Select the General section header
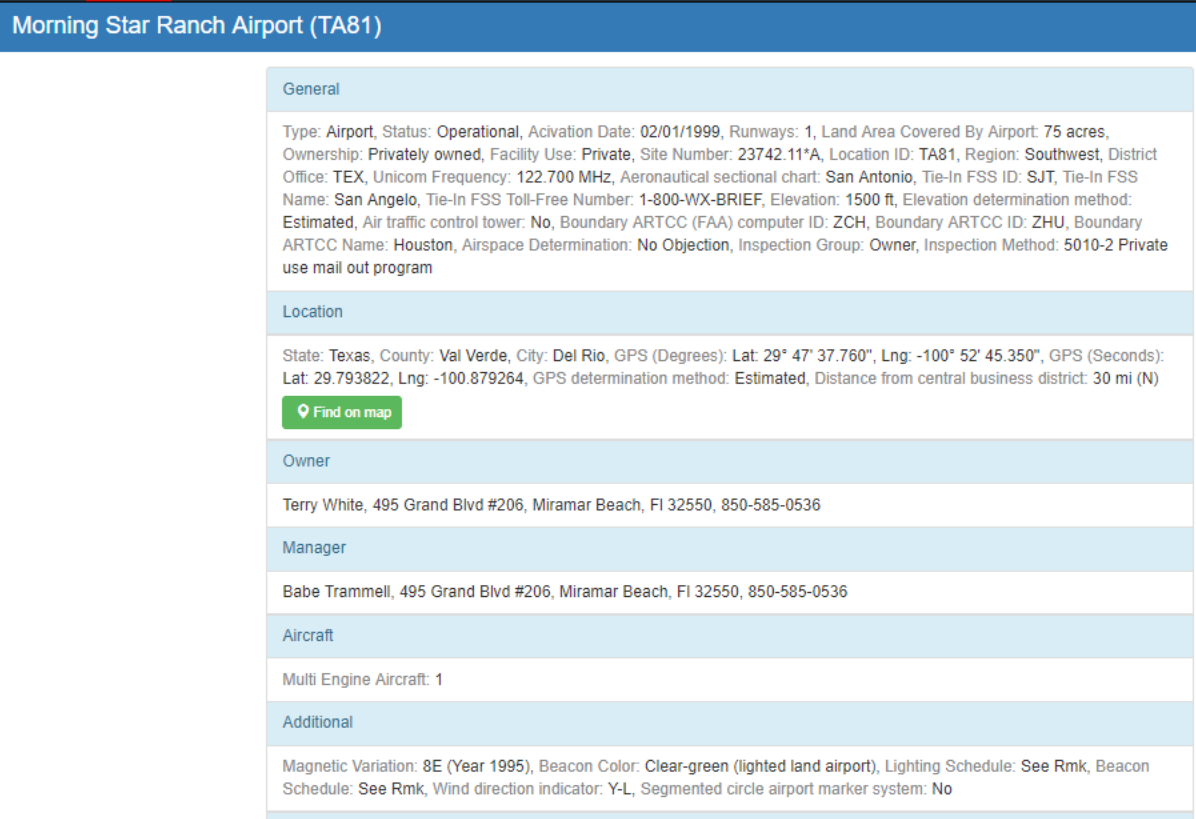The image size is (1196, 819). point(730,89)
